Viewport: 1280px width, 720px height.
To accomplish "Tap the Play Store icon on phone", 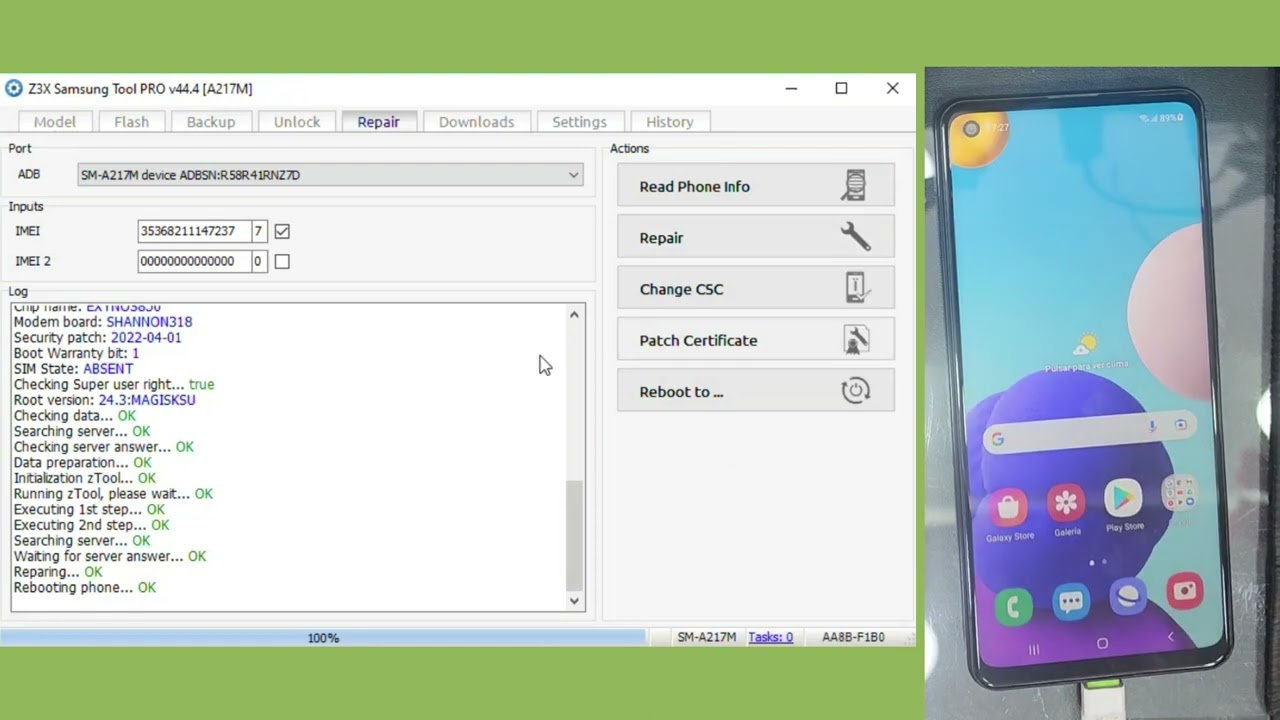I will tap(1123, 498).
